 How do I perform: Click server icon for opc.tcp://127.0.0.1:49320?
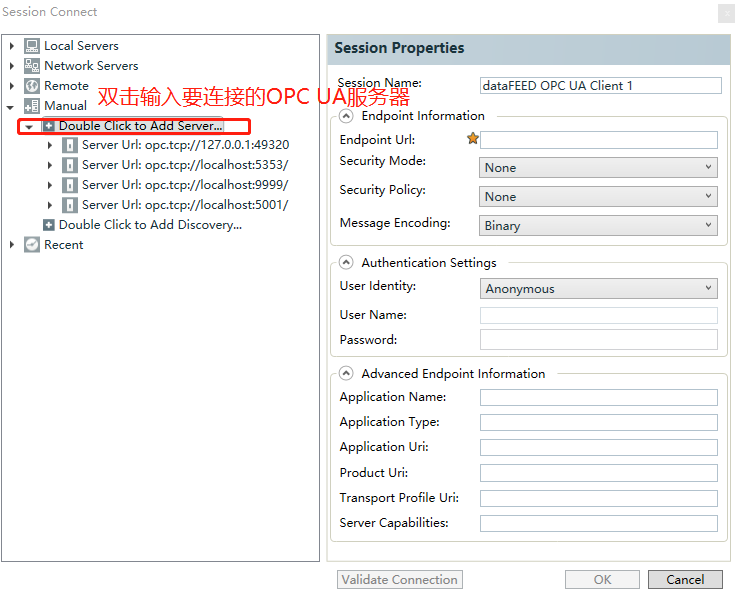[x=70, y=145]
